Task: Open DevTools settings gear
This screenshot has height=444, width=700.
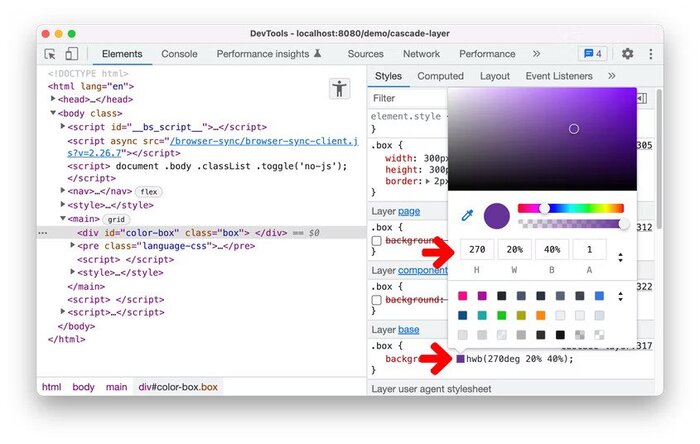Action: point(627,54)
